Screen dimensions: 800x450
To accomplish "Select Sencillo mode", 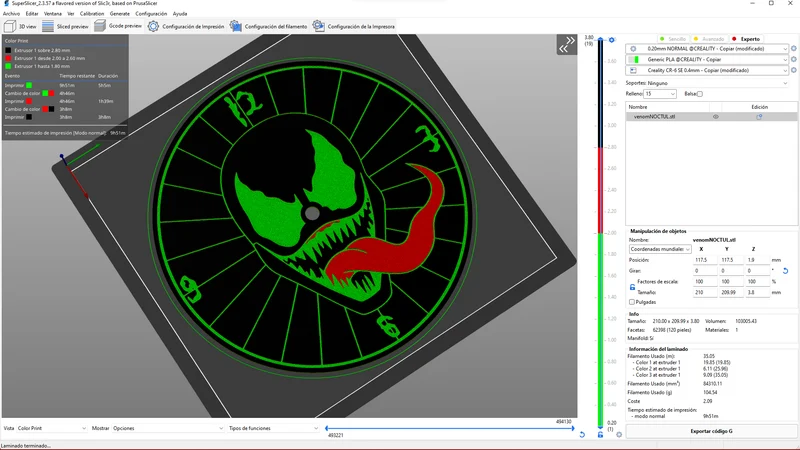I will (x=673, y=39).
